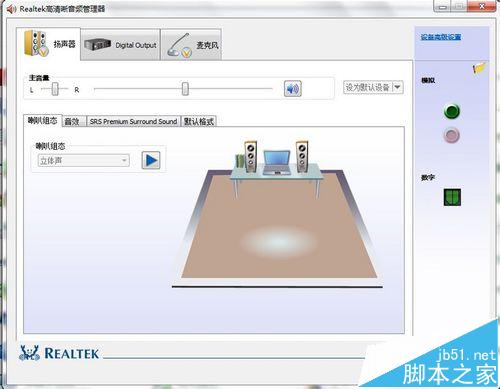Click the left speaker in the room
Screen dimensions: 500x389
(250, 156)
